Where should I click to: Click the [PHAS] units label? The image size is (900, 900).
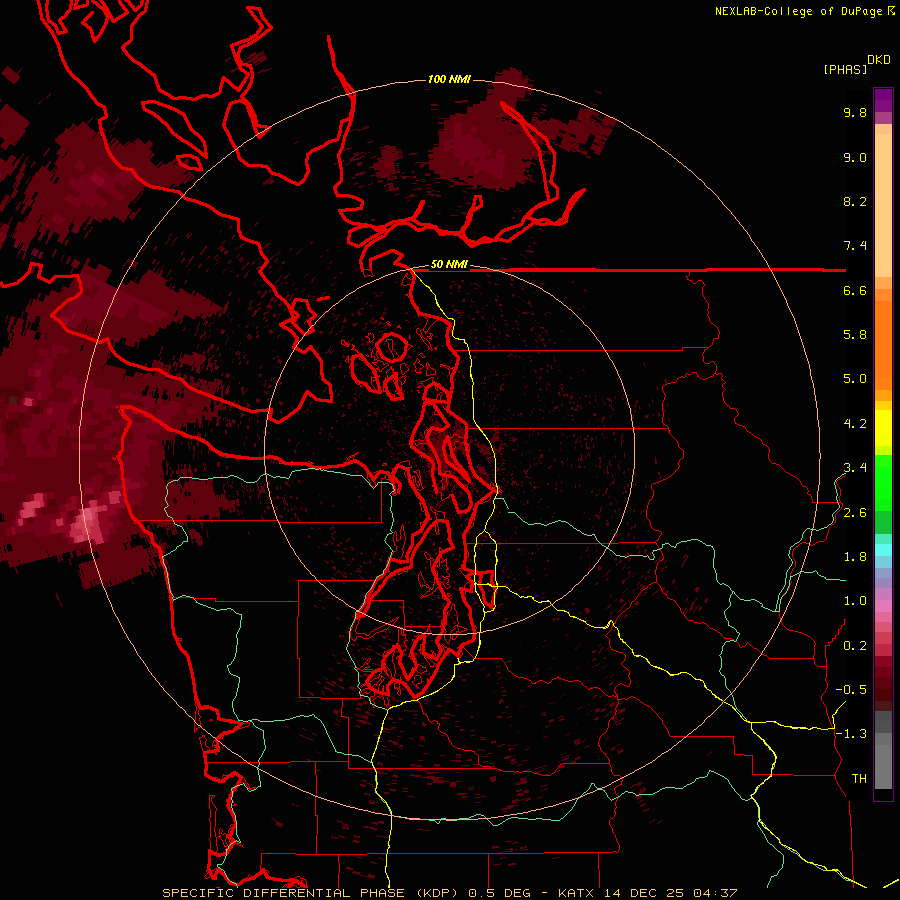845,69
